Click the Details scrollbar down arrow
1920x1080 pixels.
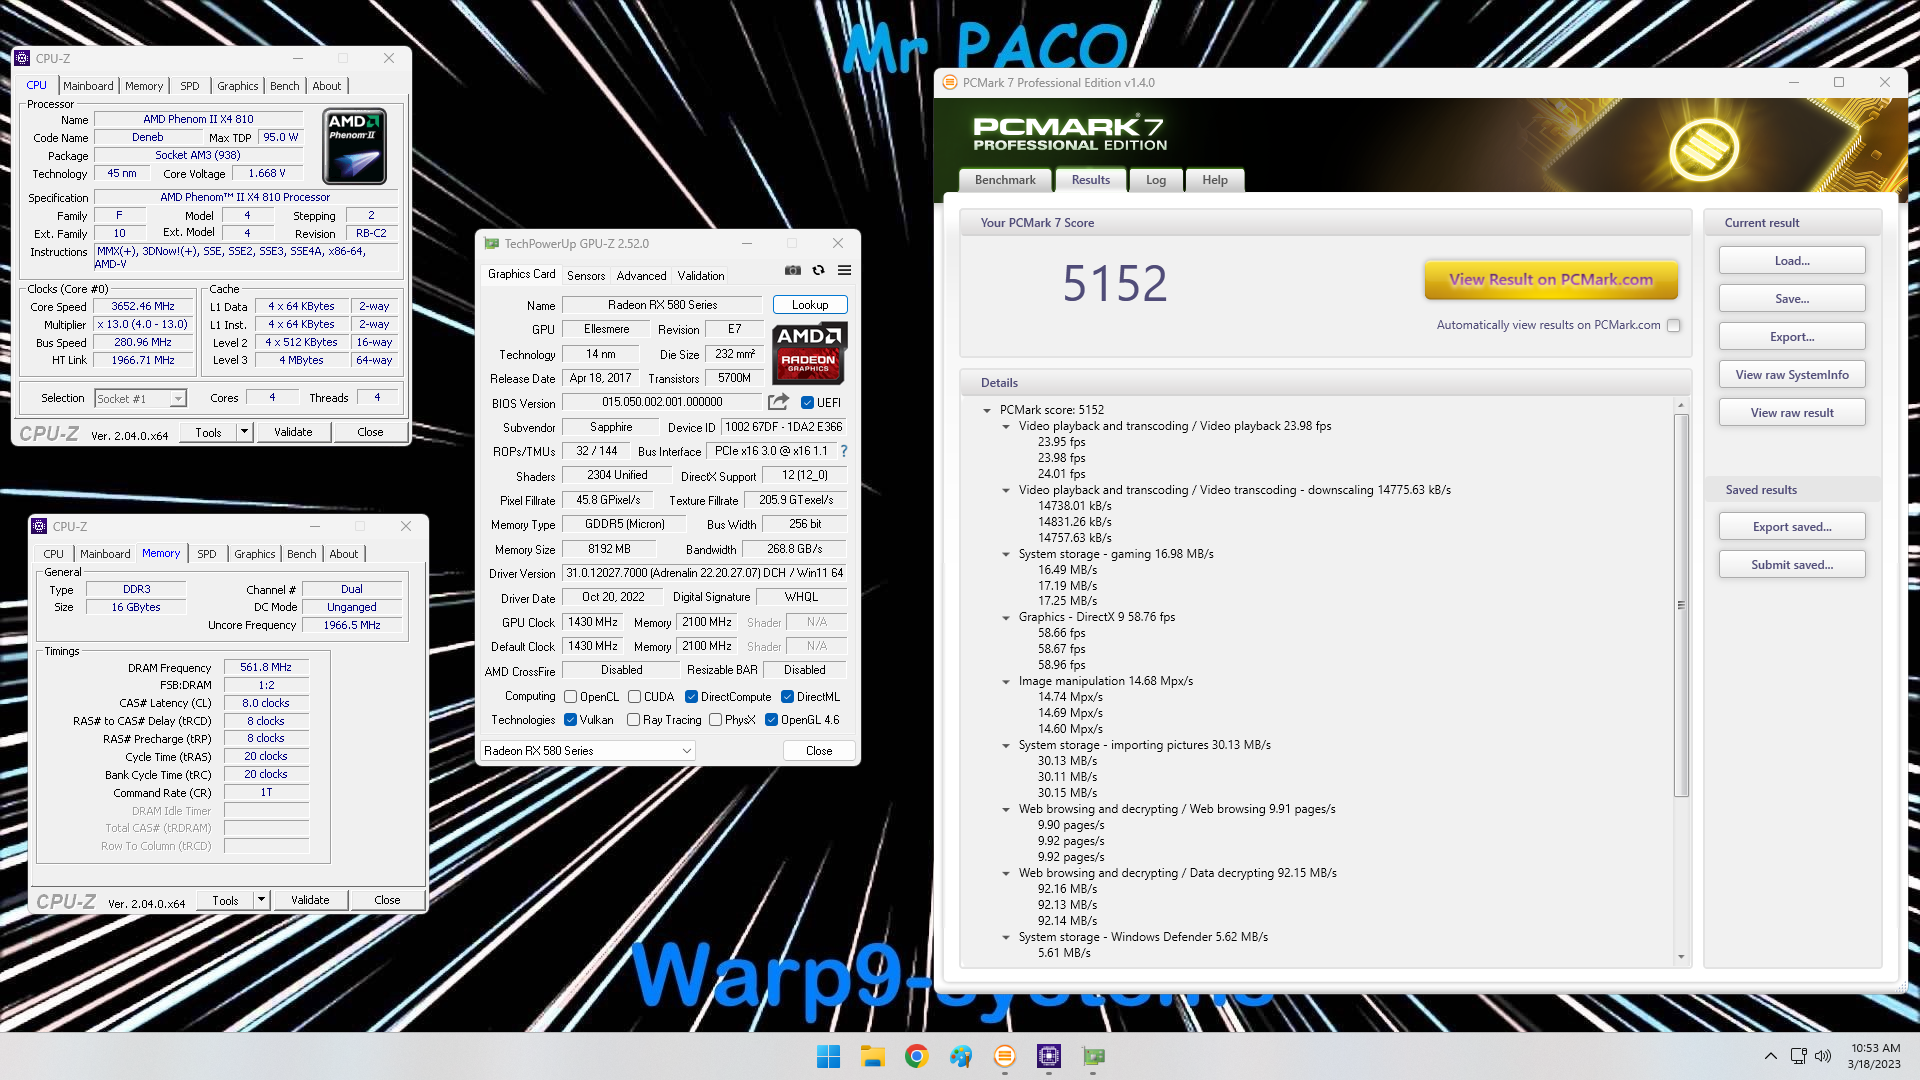tap(1681, 957)
